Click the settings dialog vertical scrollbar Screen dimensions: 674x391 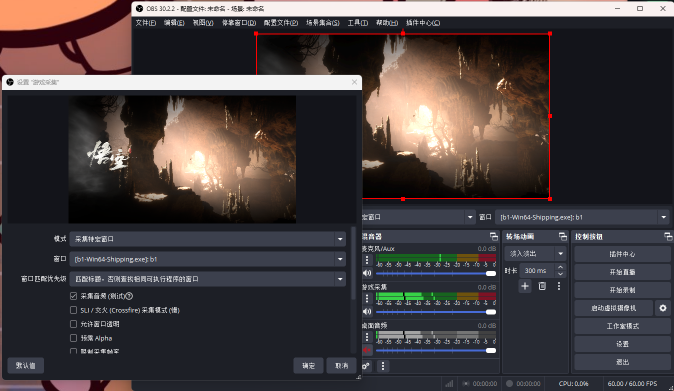pyautogui.click(x=353, y=263)
